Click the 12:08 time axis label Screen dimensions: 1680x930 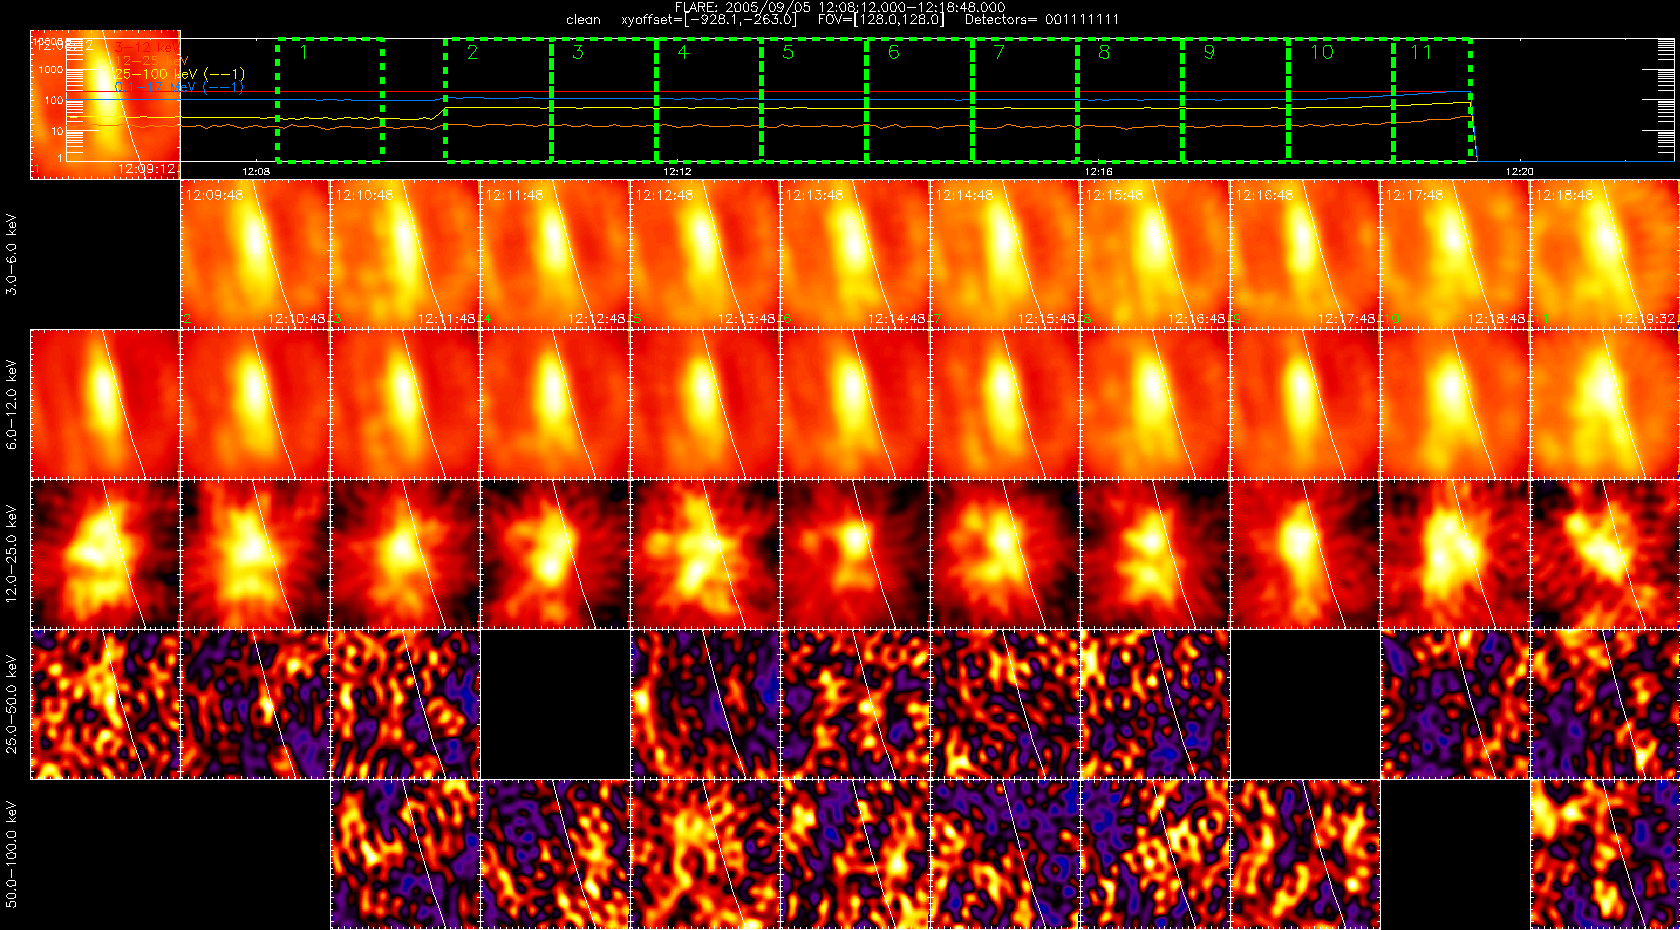coord(256,171)
